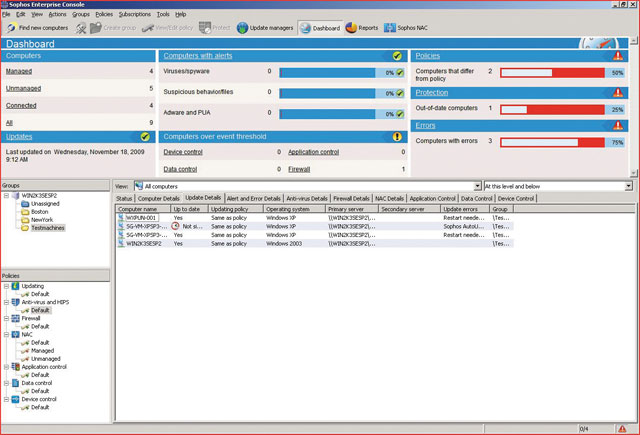
Task: Click the Firewall event threshold link
Action: [299, 169]
